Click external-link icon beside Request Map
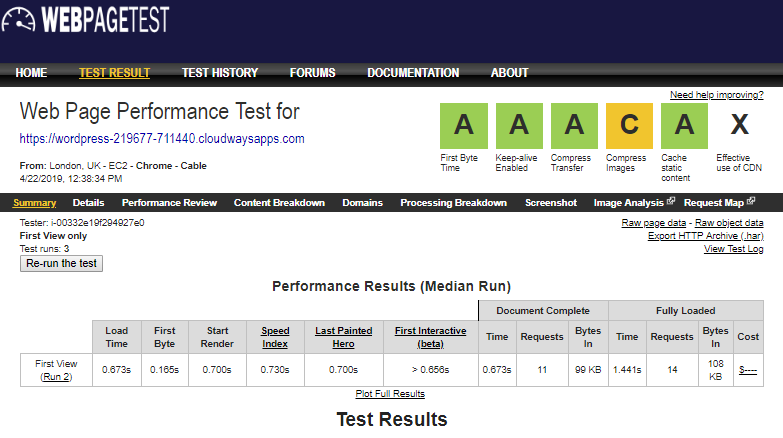The image size is (783, 438). click(751, 201)
